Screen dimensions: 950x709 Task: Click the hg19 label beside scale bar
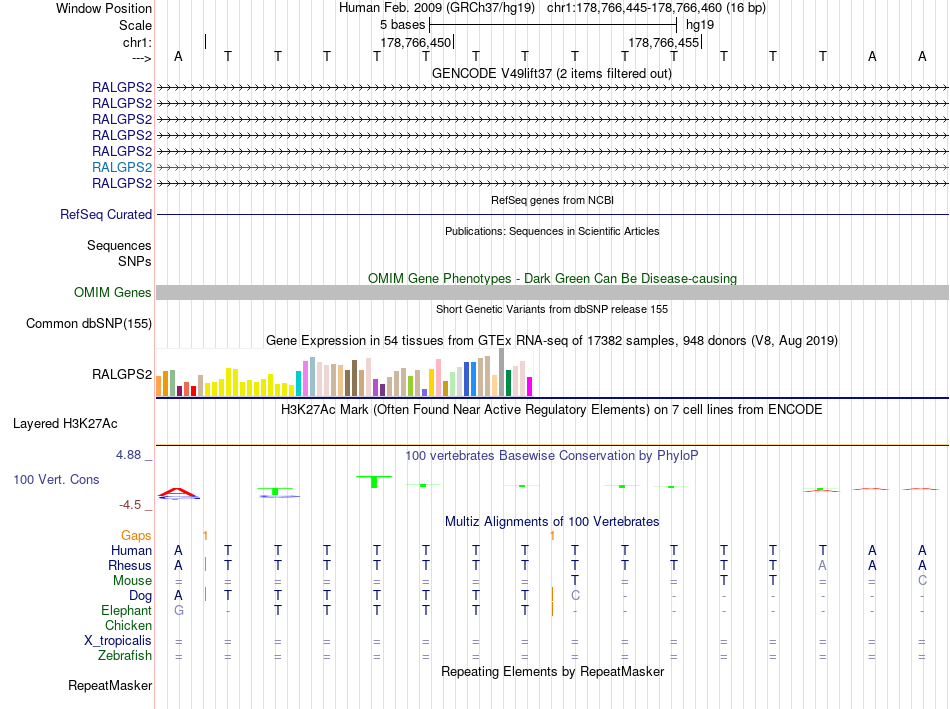click(x=700, y=25)
